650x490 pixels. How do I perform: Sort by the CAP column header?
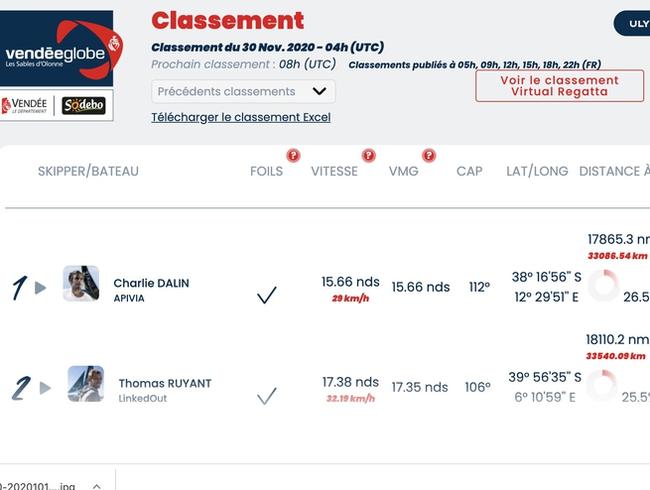pos(469,171)
